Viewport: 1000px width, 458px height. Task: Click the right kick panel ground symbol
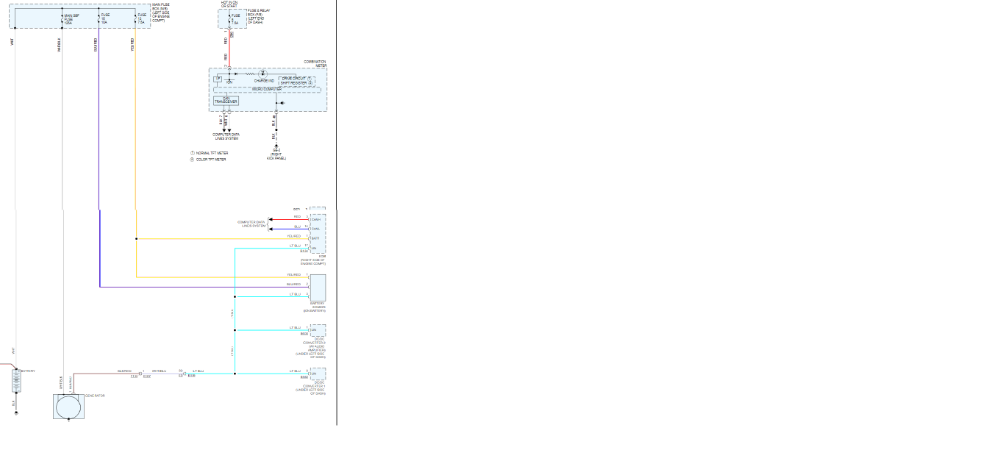point(276,148)
